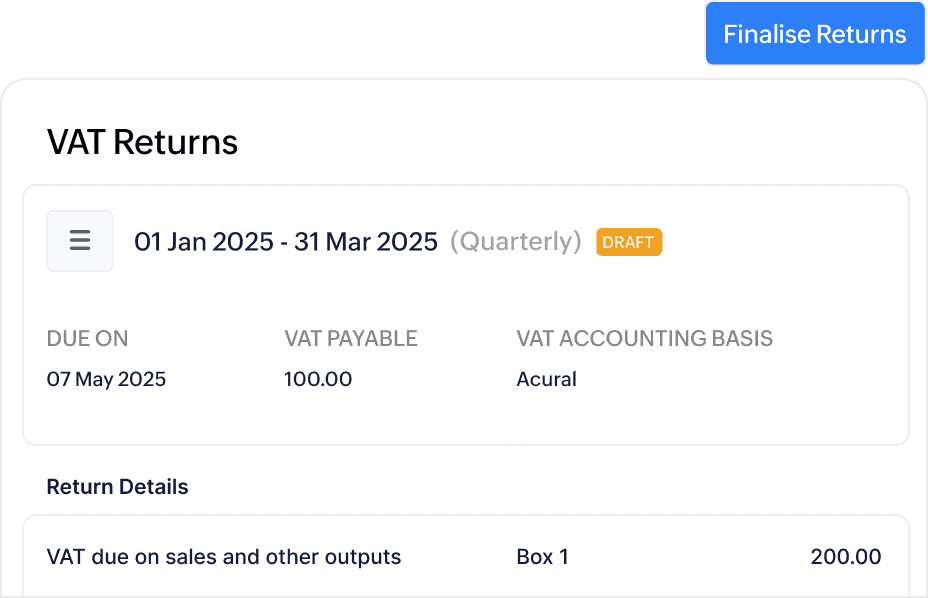Click the VAT Returns page heading

tap(142, 142)
